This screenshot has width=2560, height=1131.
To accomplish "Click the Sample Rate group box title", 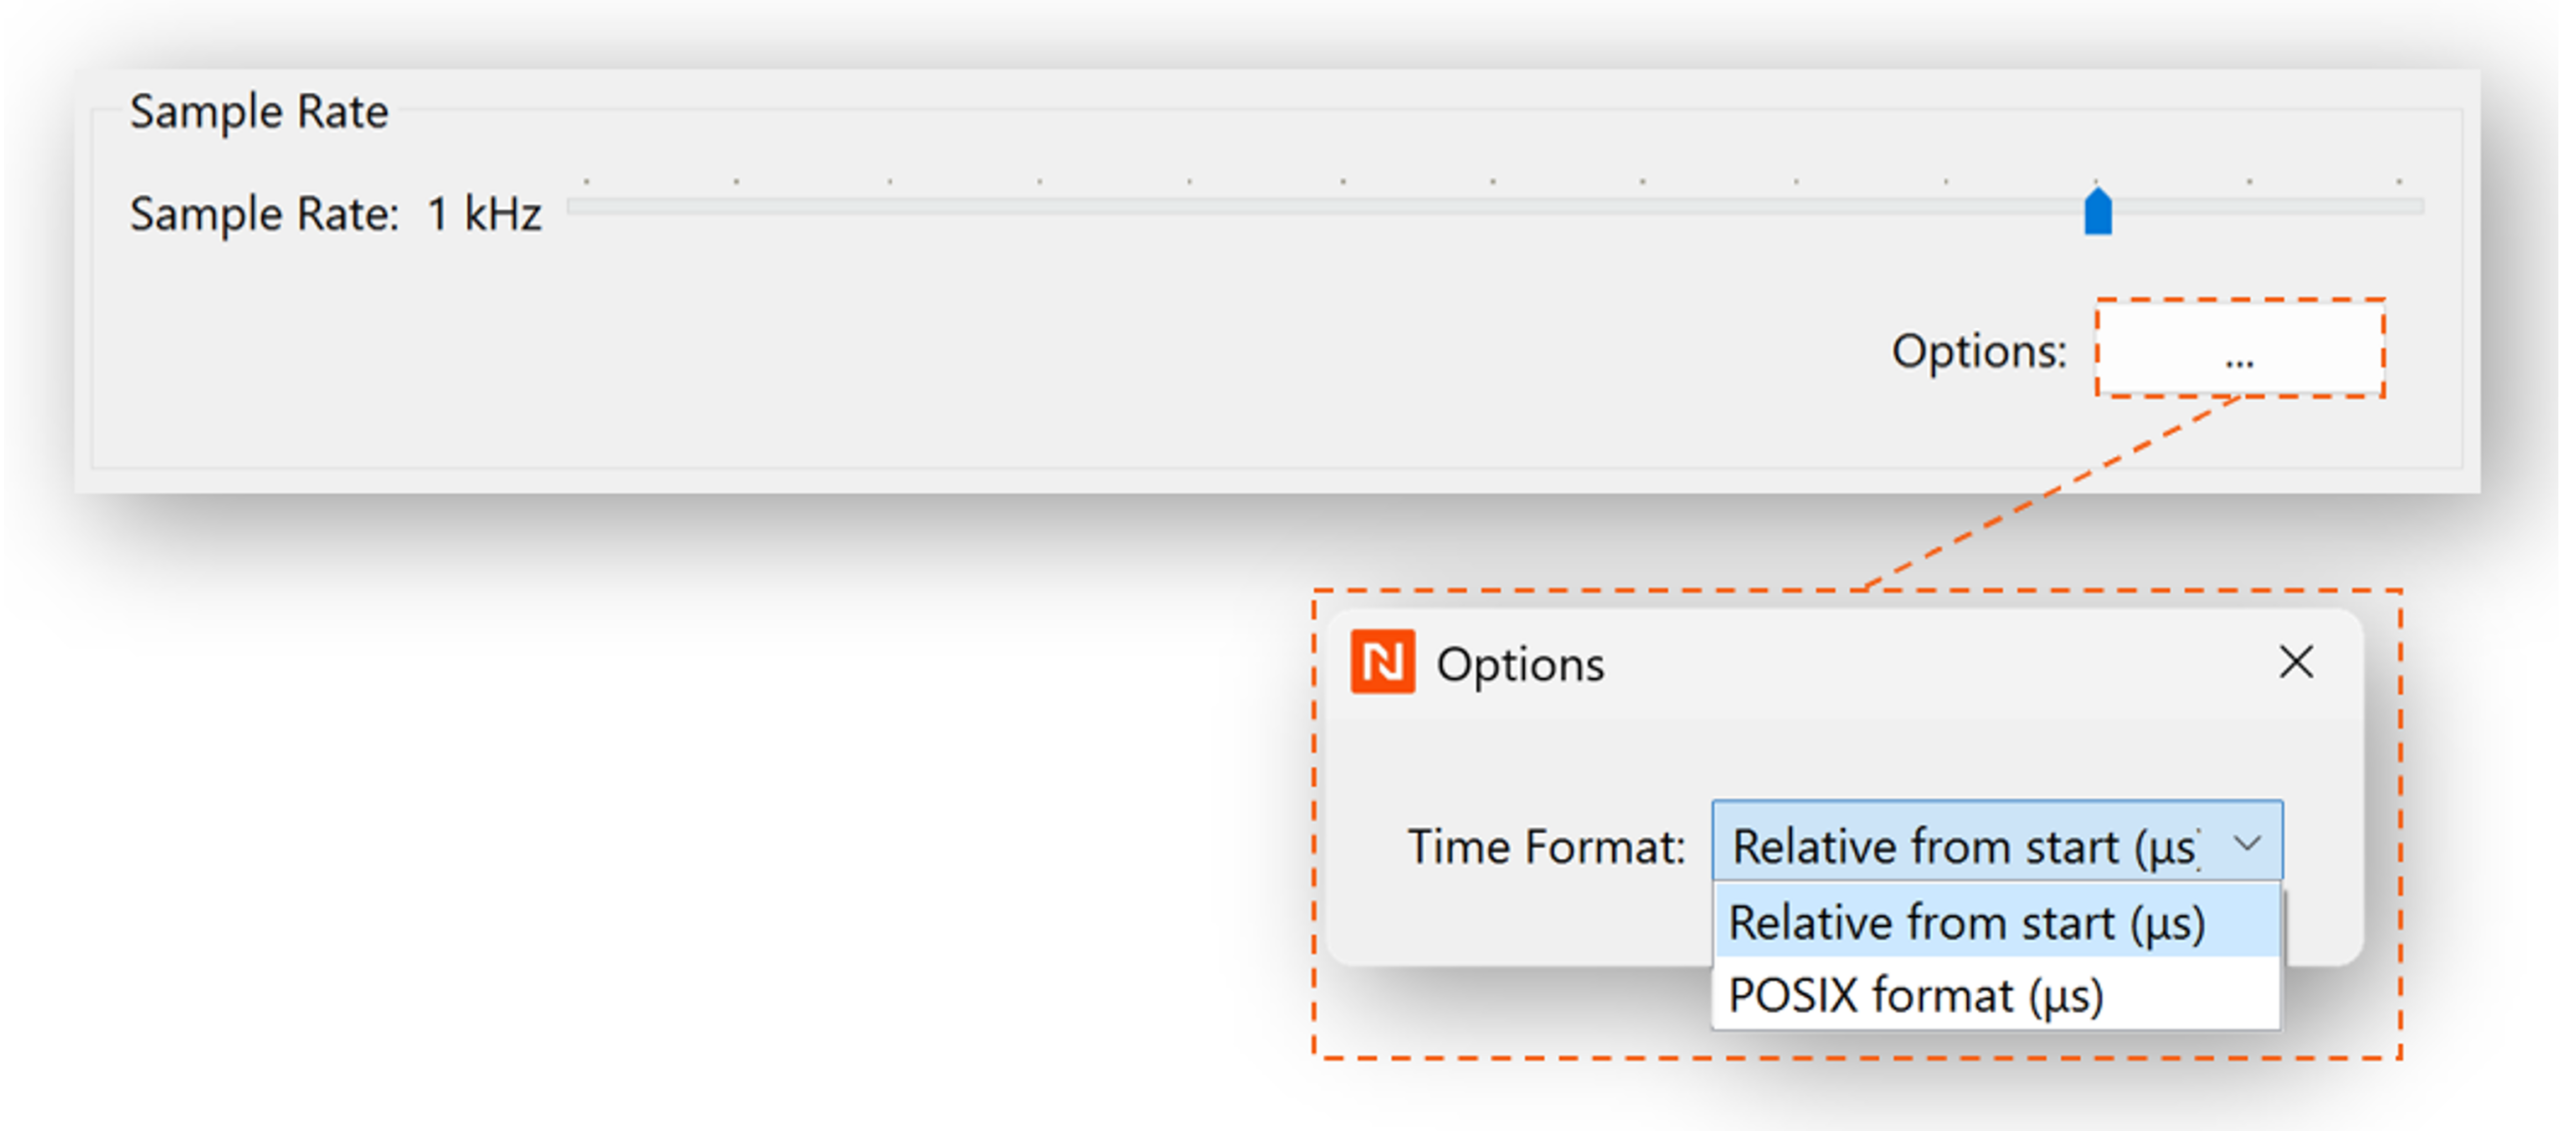I will pyautogui.click(x=258, y=111).
